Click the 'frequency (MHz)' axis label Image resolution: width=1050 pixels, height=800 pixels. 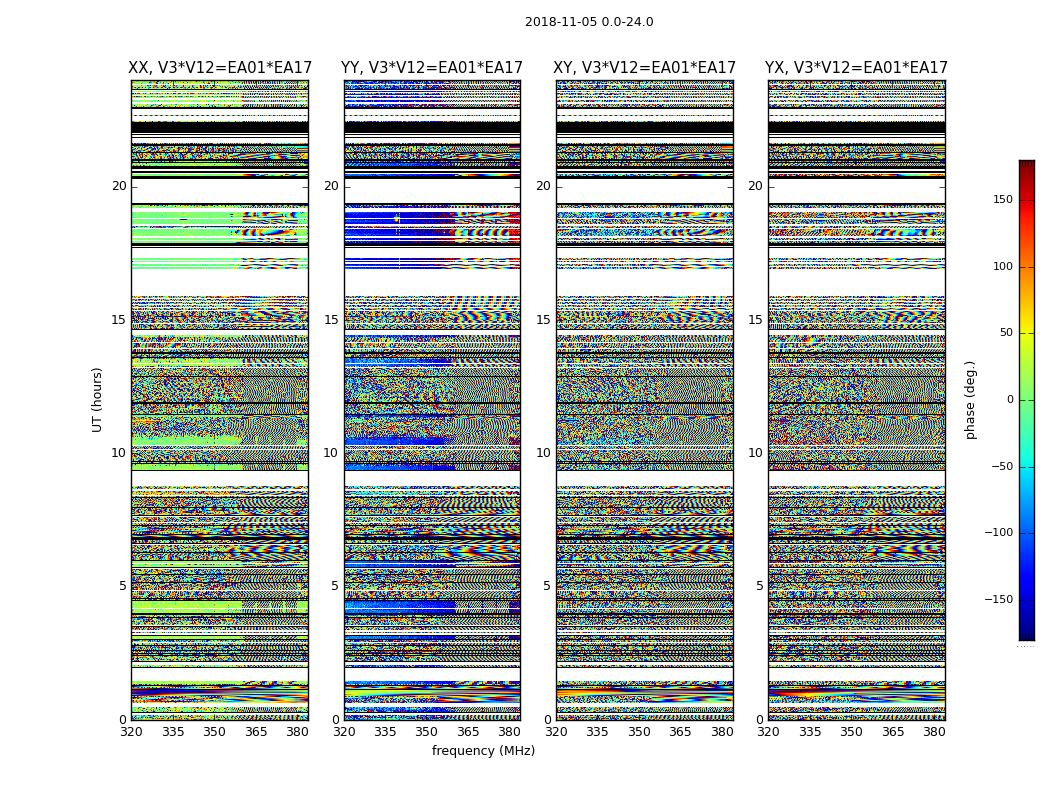click(483, 750)
